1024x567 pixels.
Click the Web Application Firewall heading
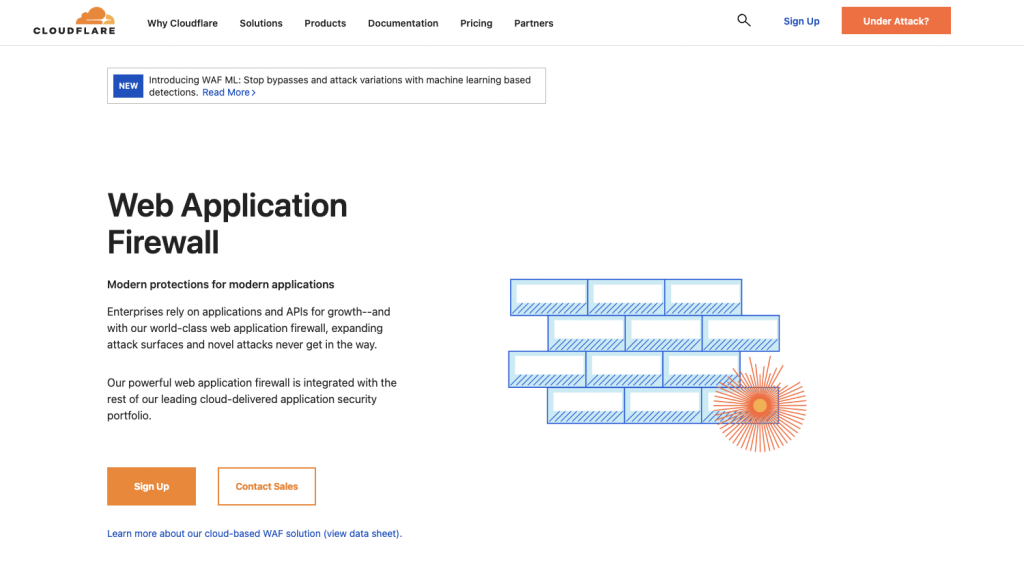[227, 223]
